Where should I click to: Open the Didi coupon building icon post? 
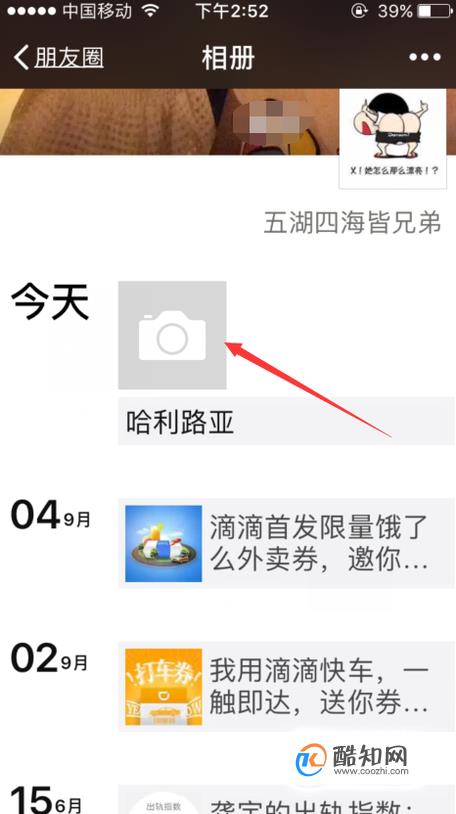tap(164, 544)
